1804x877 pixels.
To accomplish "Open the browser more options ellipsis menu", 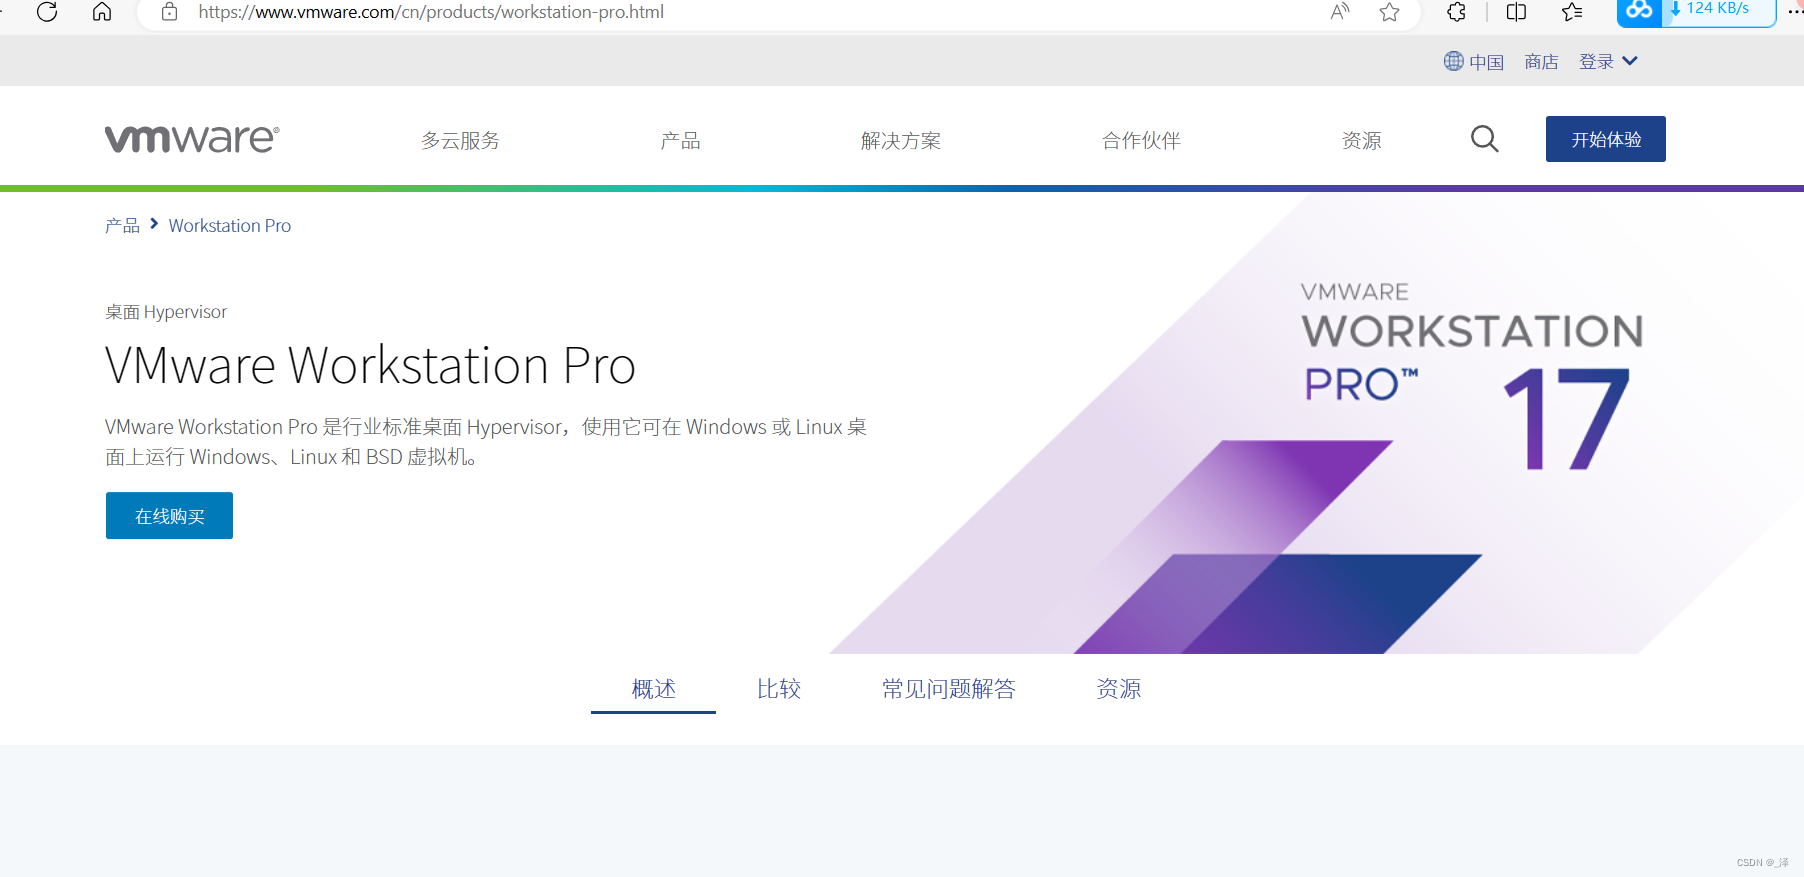I will coord(1795,12).
